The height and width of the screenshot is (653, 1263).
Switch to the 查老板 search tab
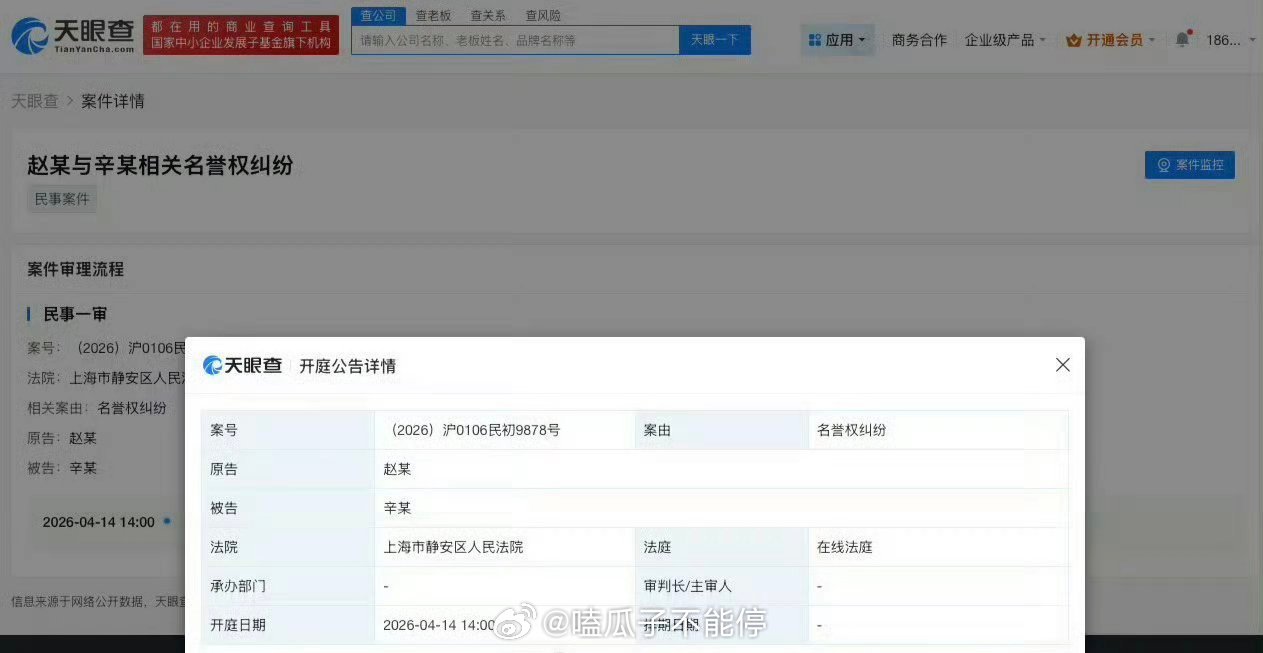click(432, 15)
